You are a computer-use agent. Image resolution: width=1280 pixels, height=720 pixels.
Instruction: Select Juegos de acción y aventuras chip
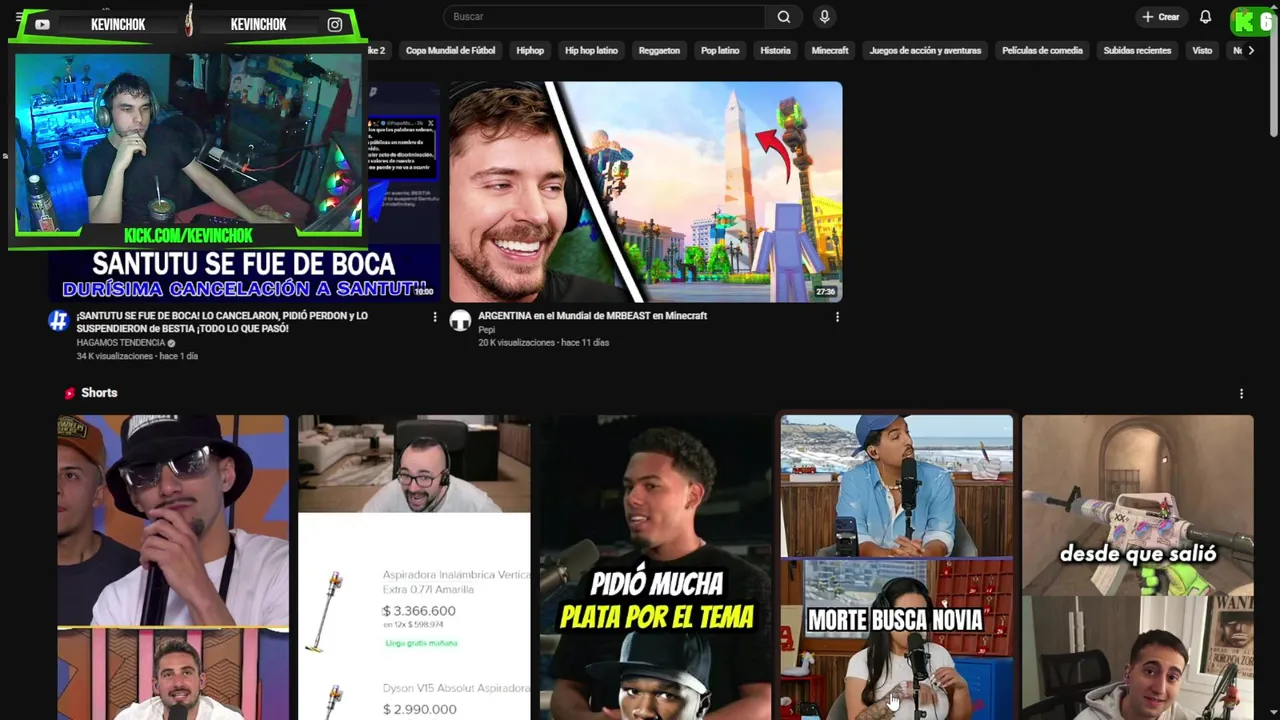[x=925, y=51]
